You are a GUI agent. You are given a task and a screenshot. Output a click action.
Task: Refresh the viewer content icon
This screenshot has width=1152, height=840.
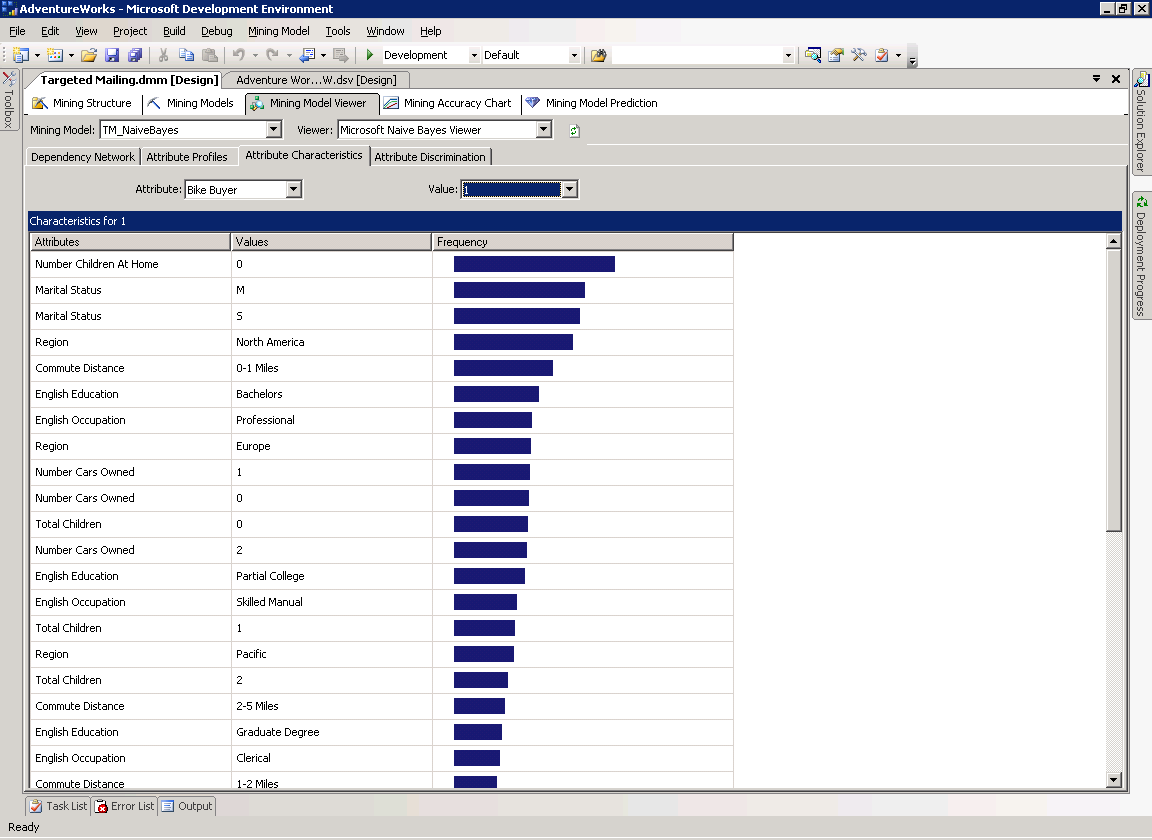tap(575, 131)
